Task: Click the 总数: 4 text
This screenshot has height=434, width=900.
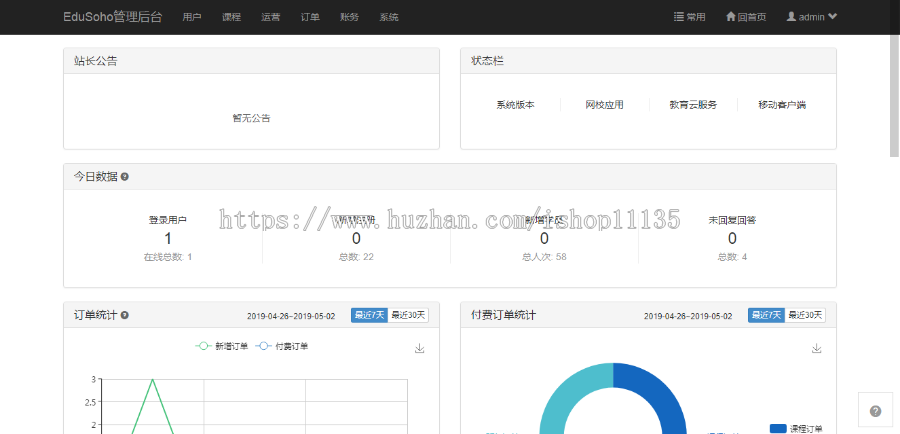Action: (732, 257)
